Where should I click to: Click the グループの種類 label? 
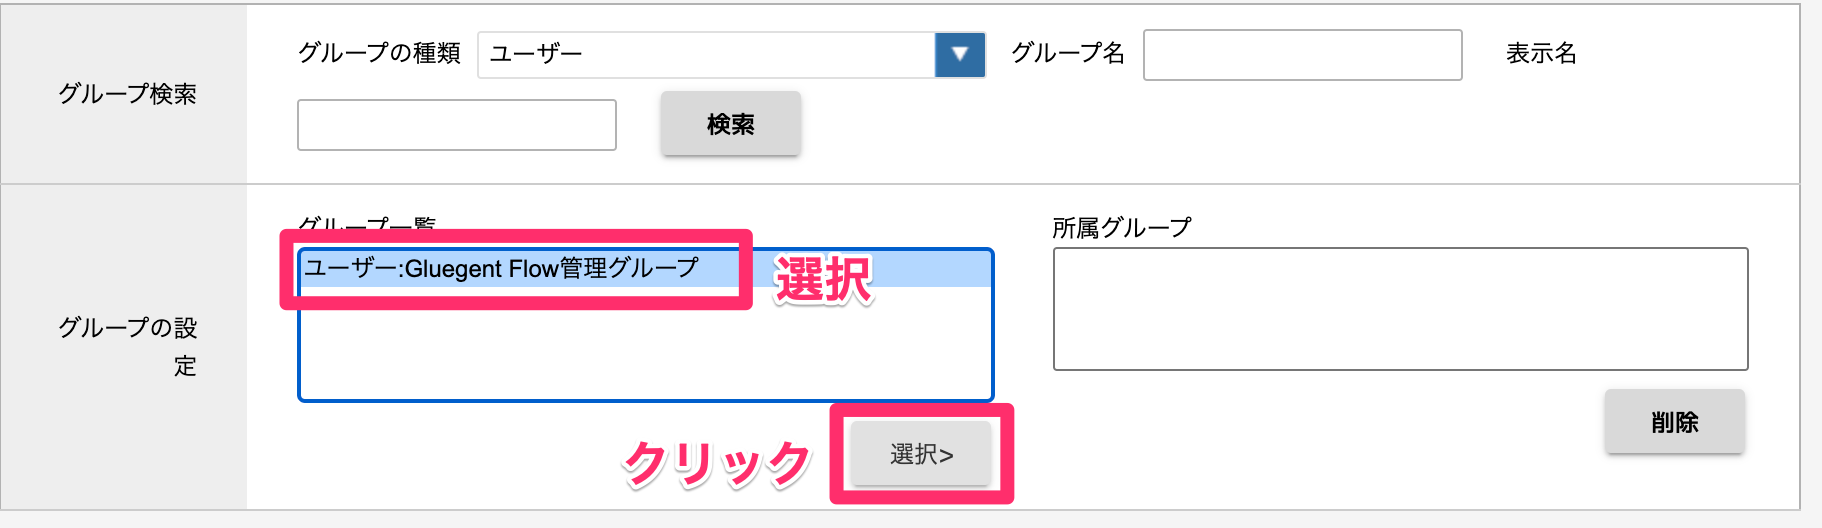point(379,53)
